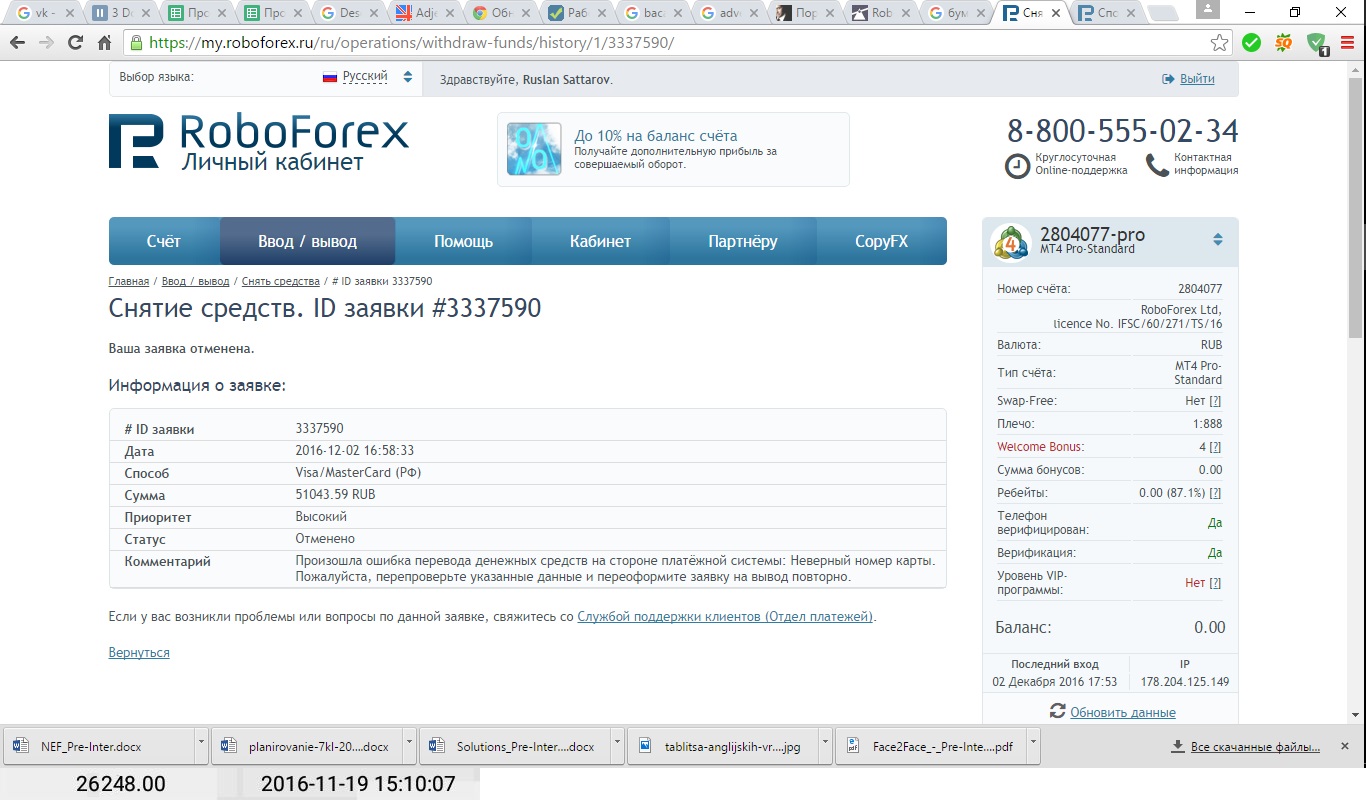Screen dimensions: 1366x800
Task: Click the round-the-clock support clock icon
Action: (x=1017, y=166)
